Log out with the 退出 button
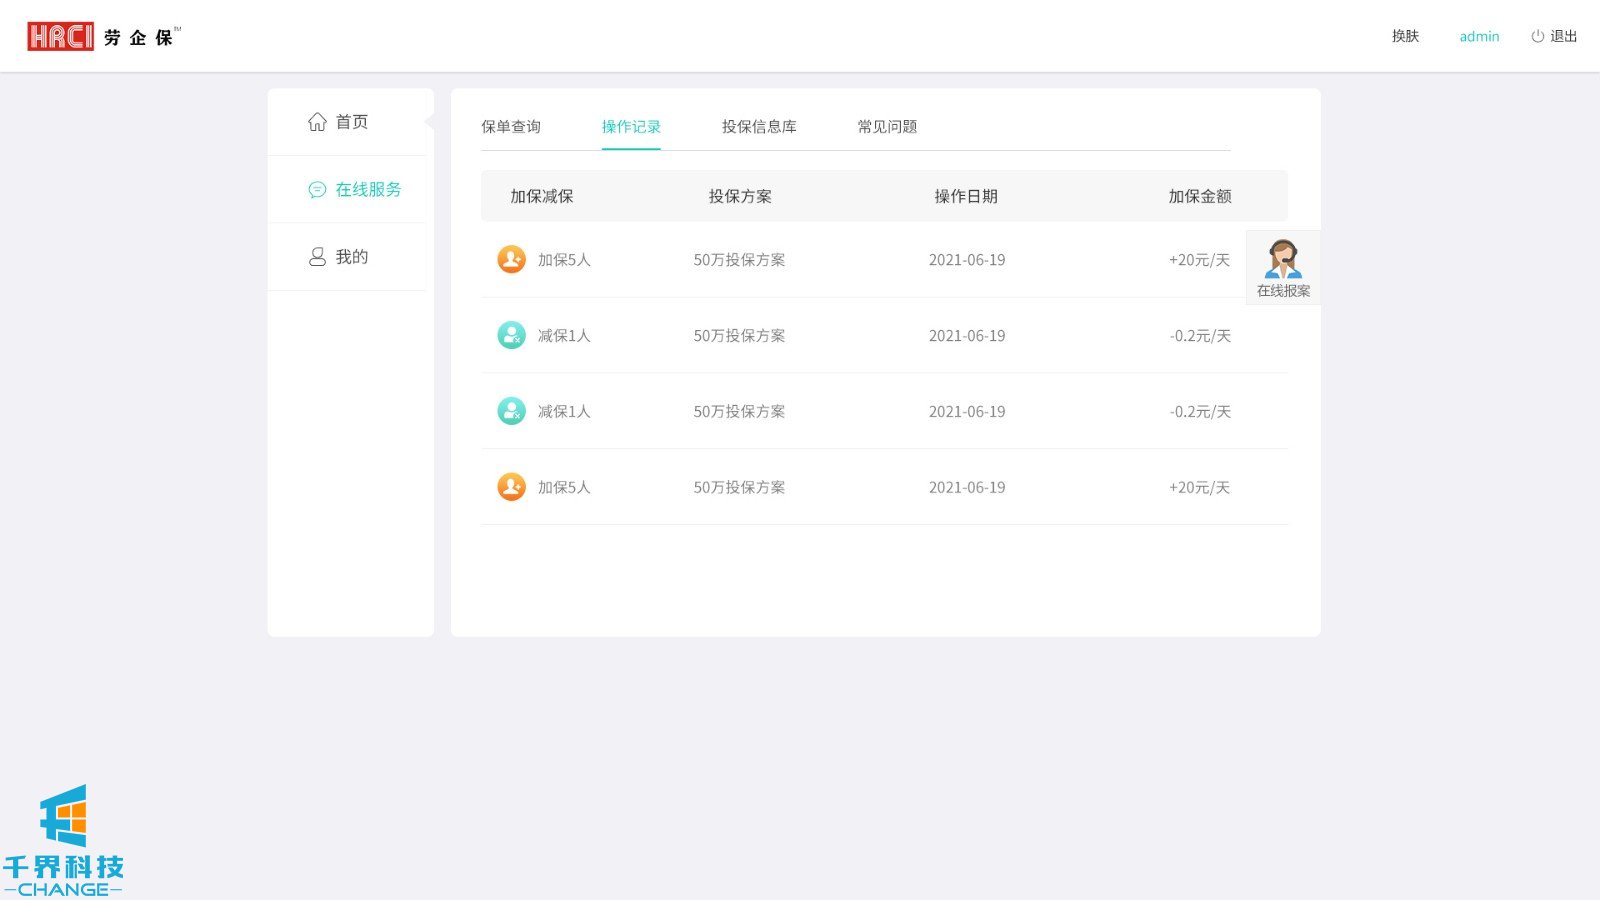Viewport: 1600px width, 900px height. click(1554, 37)
